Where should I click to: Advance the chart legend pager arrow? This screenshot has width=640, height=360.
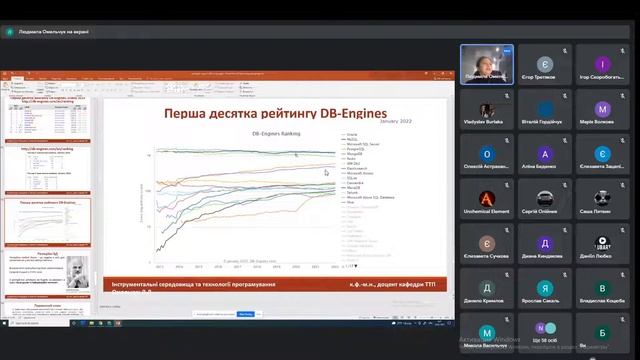(356, 266)
